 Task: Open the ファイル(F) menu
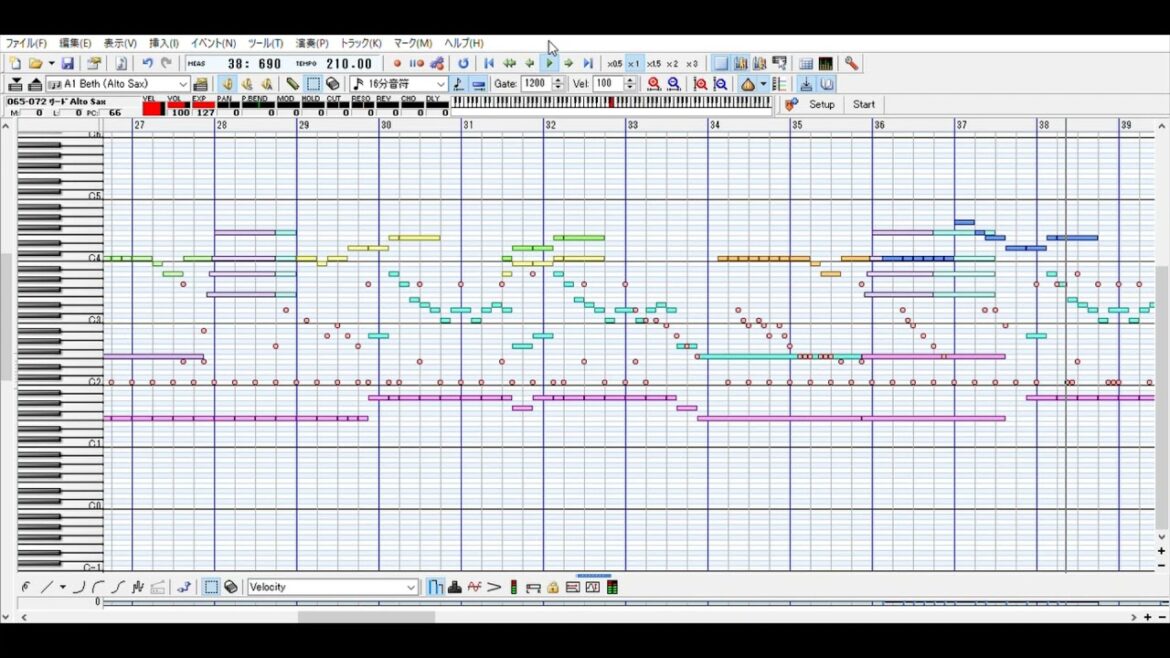(x=26, y=43)
